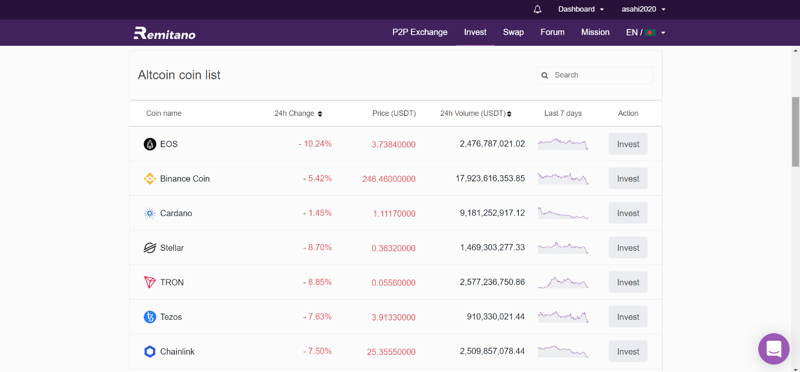Open the notifications bell icon
800x372 pixels.
point(537,9)
